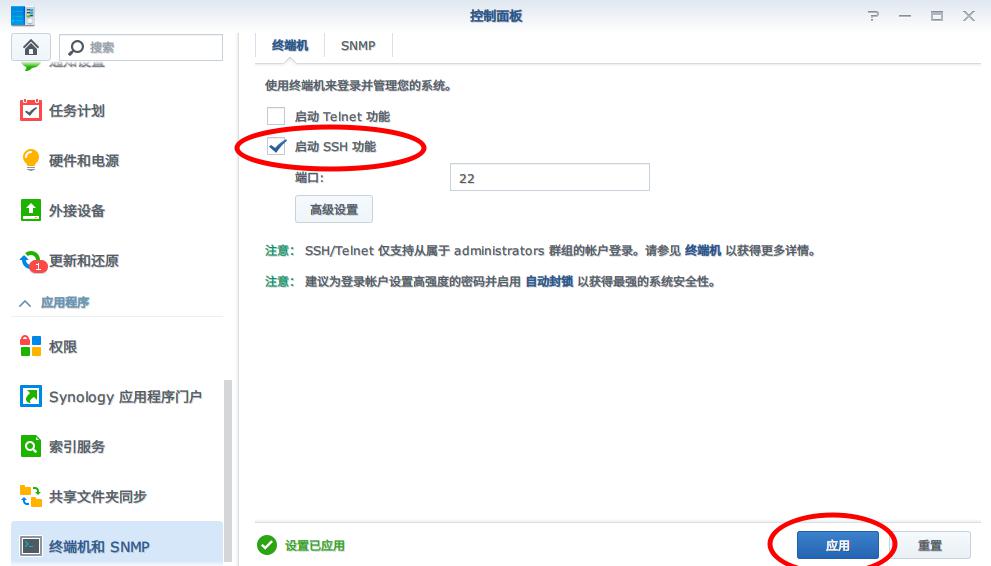Click the SSH port input field
991x566 pixels.
[549, 178]
